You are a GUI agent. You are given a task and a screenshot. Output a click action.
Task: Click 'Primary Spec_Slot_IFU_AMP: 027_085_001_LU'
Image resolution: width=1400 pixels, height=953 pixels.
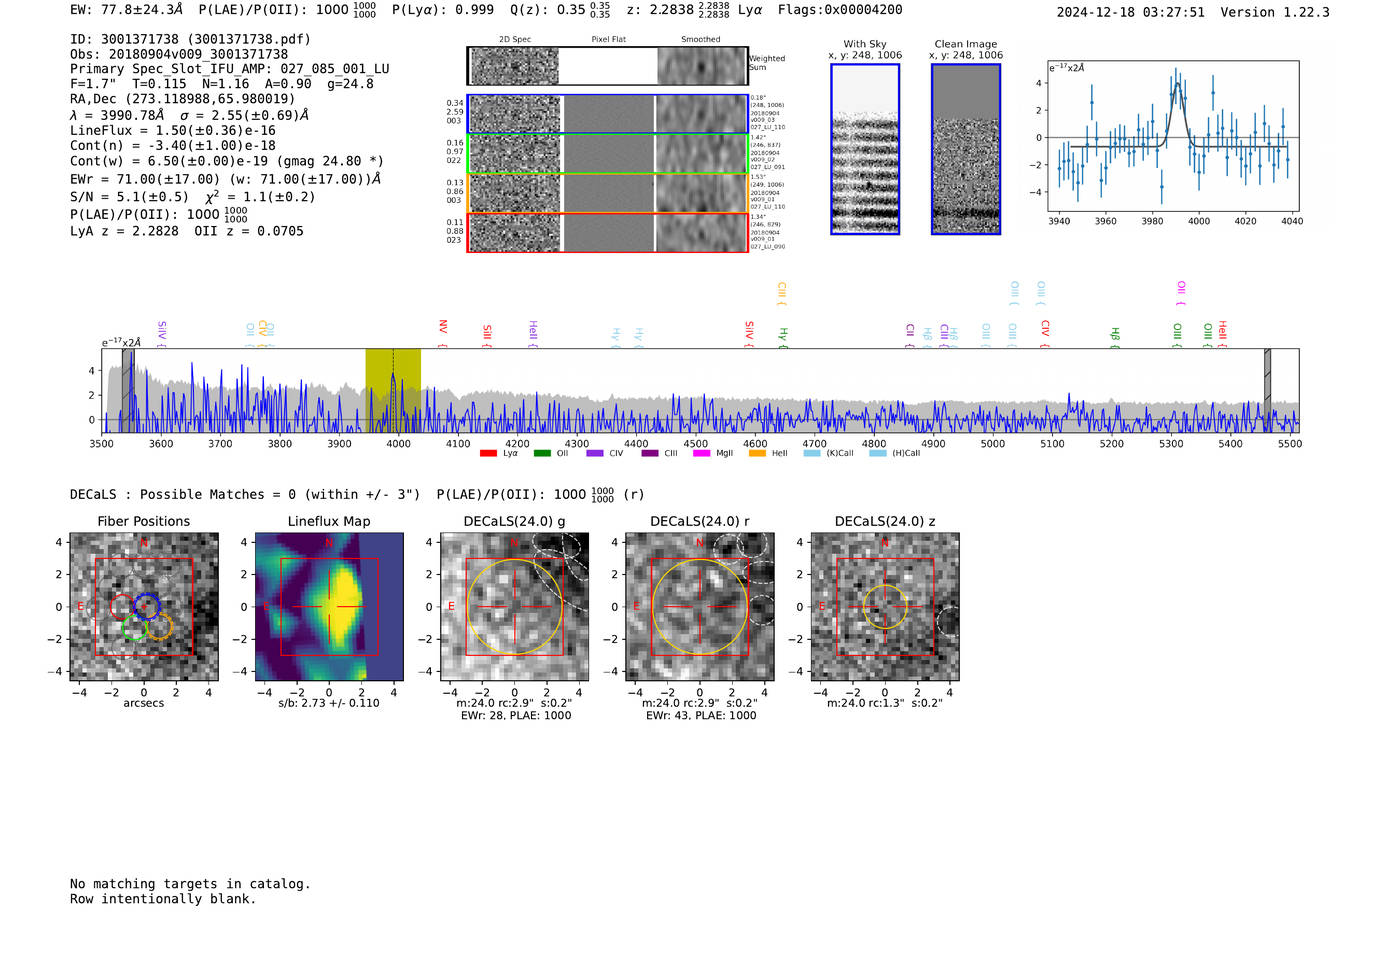tap(230, 69)
